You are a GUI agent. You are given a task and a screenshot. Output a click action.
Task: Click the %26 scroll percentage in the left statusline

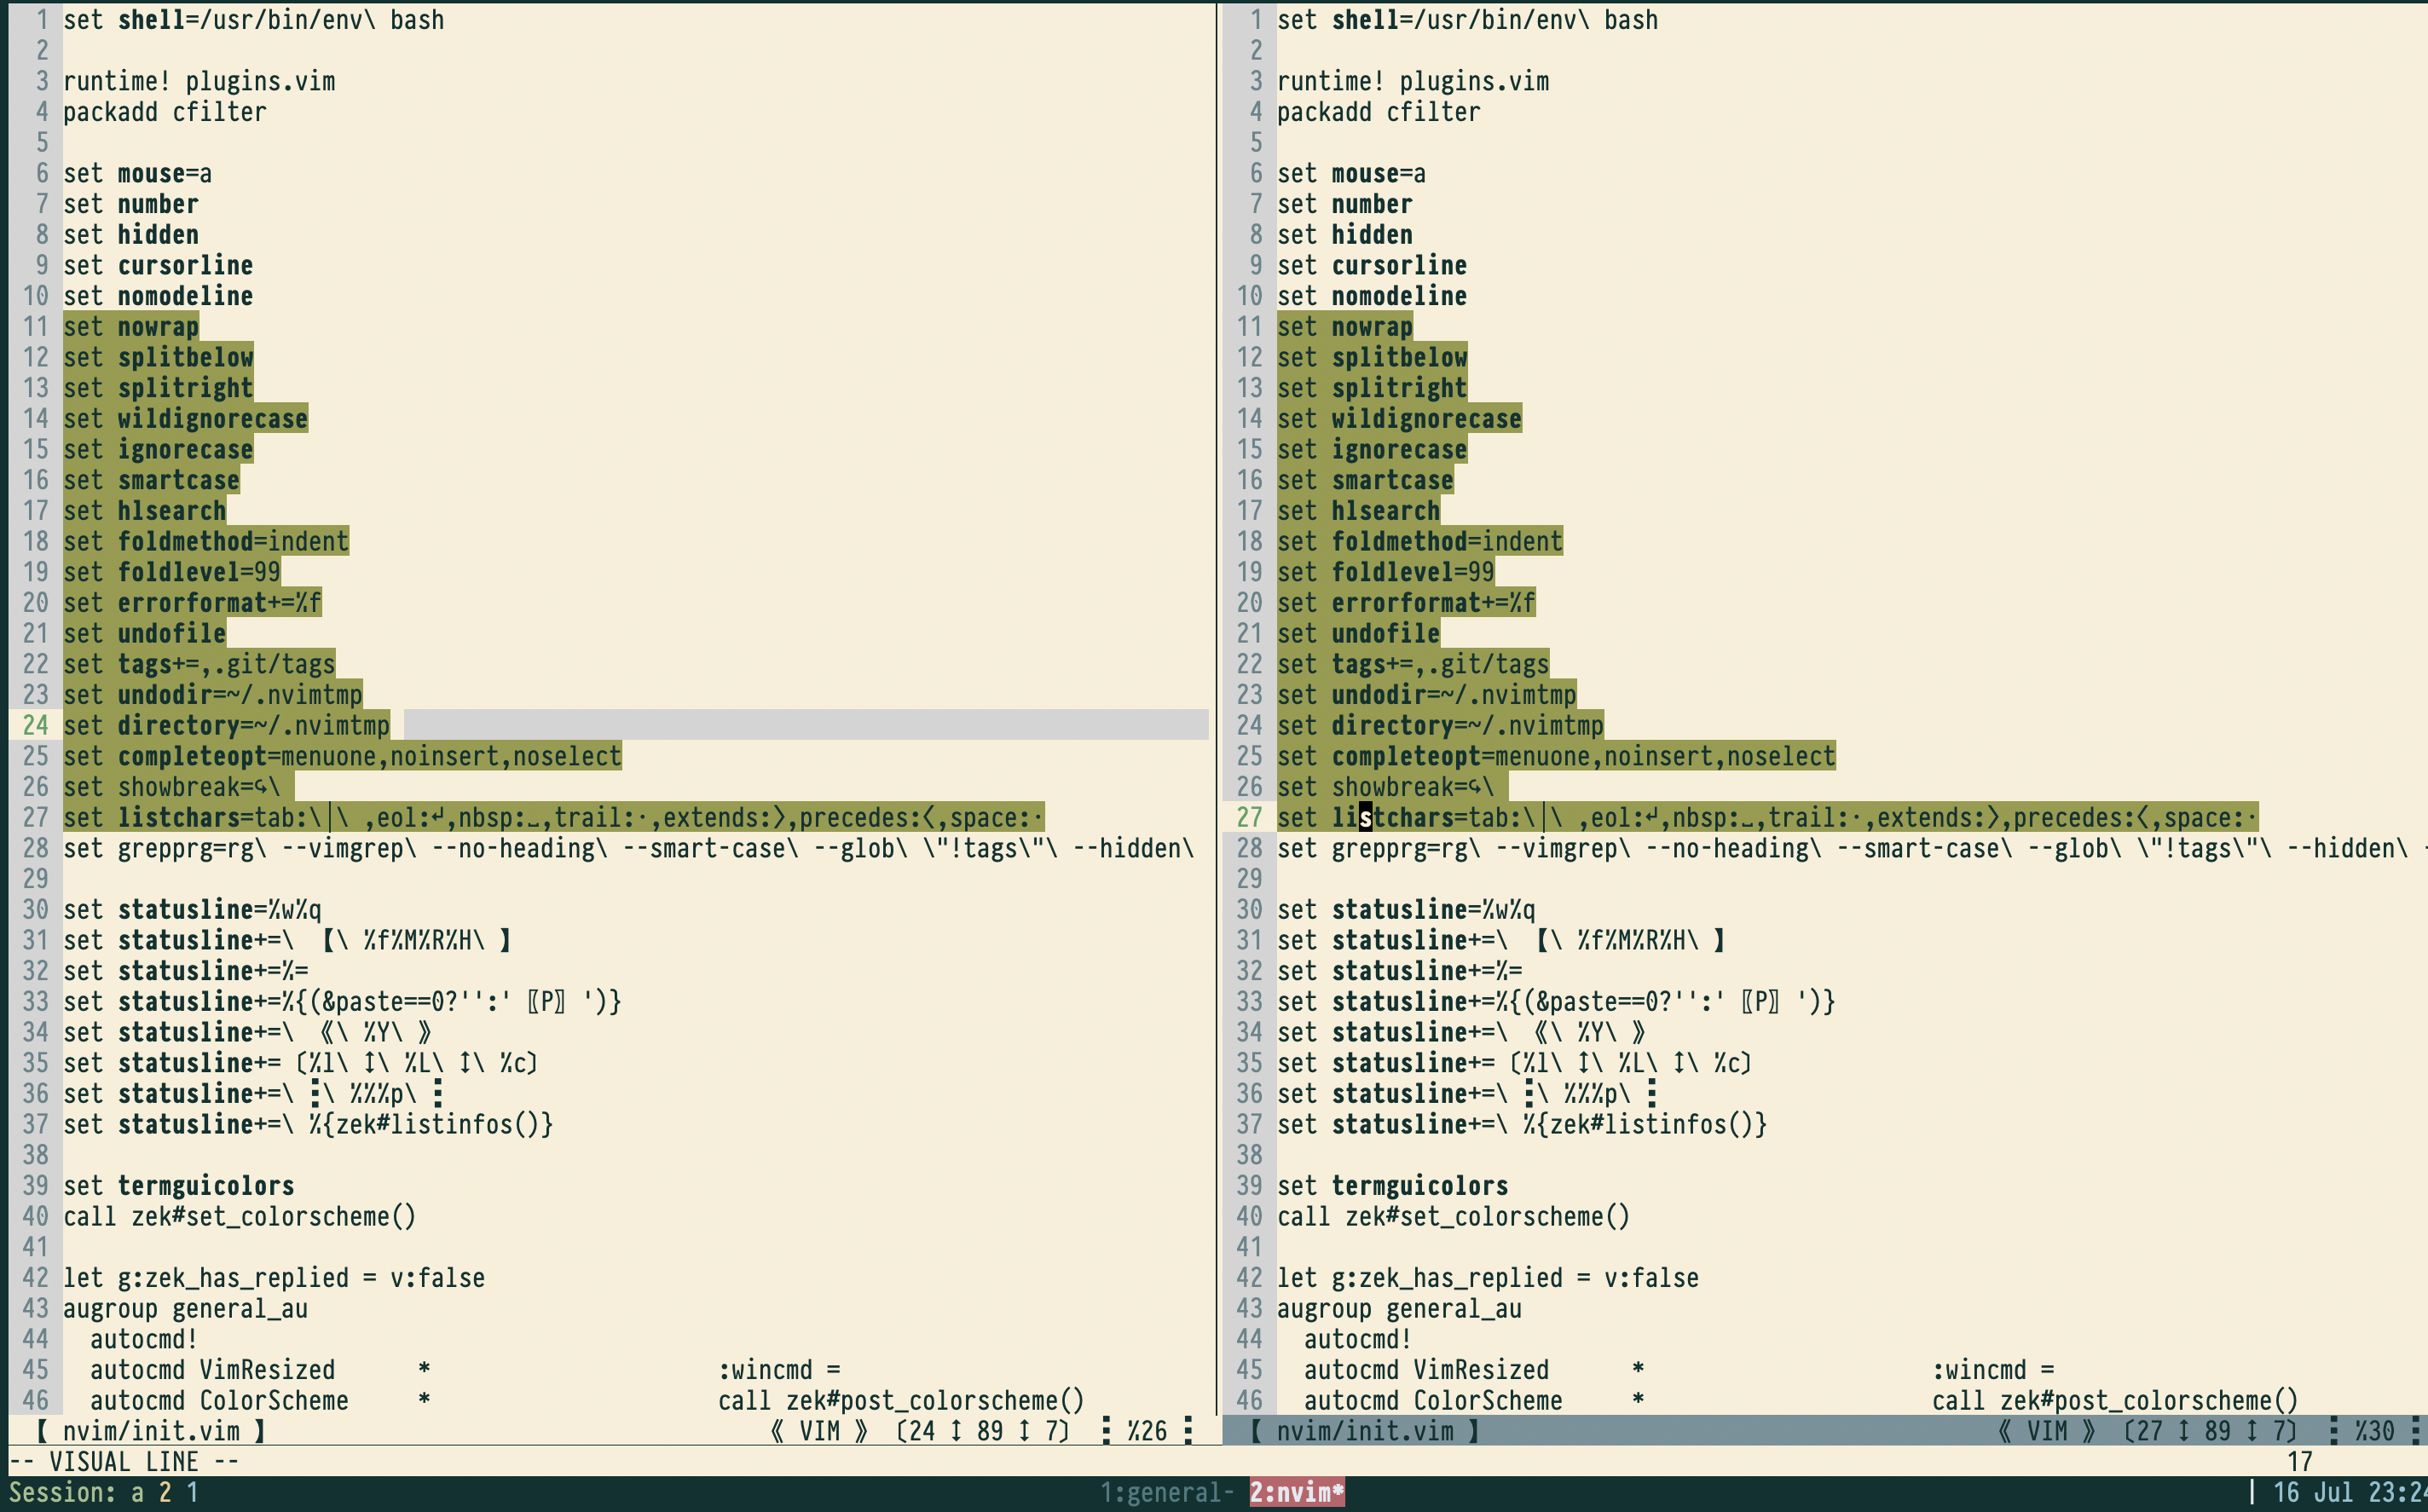click(x=1146, y=1431)
